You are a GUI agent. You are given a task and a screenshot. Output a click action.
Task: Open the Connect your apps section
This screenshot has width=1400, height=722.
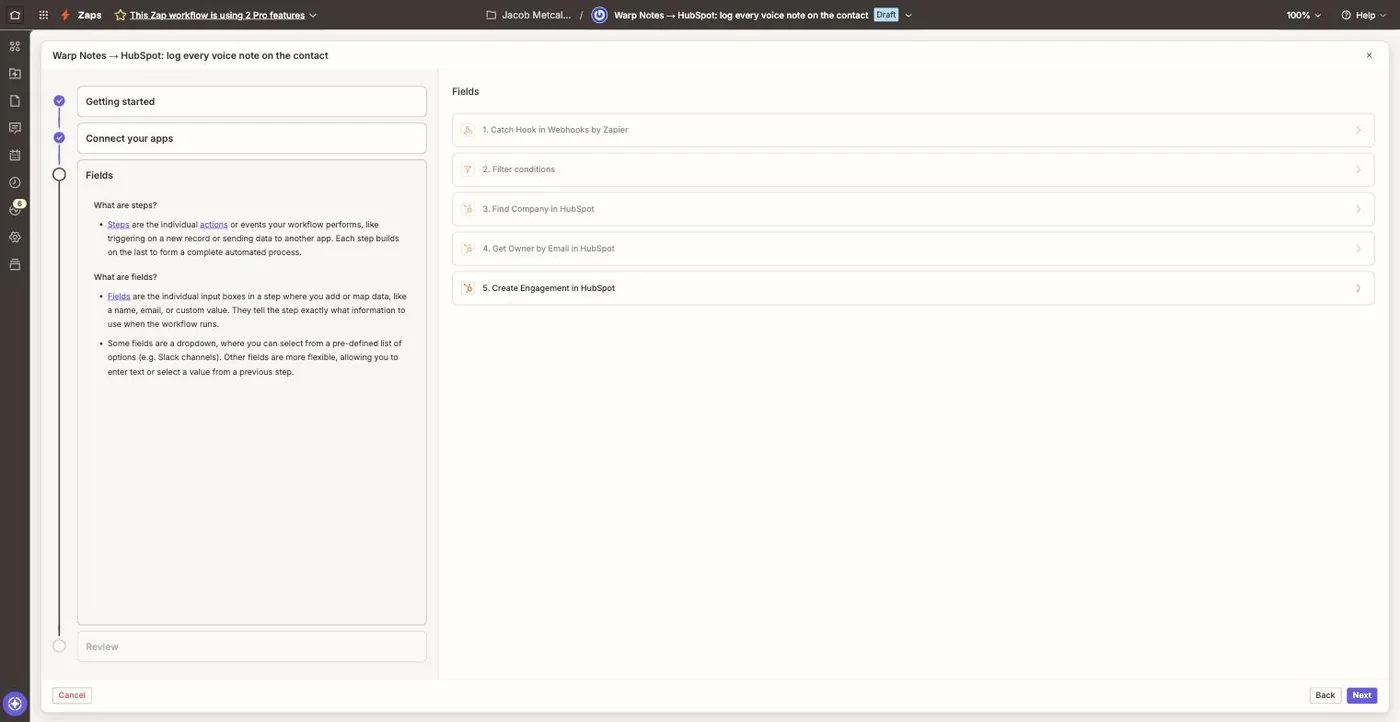tap(252, 138)
